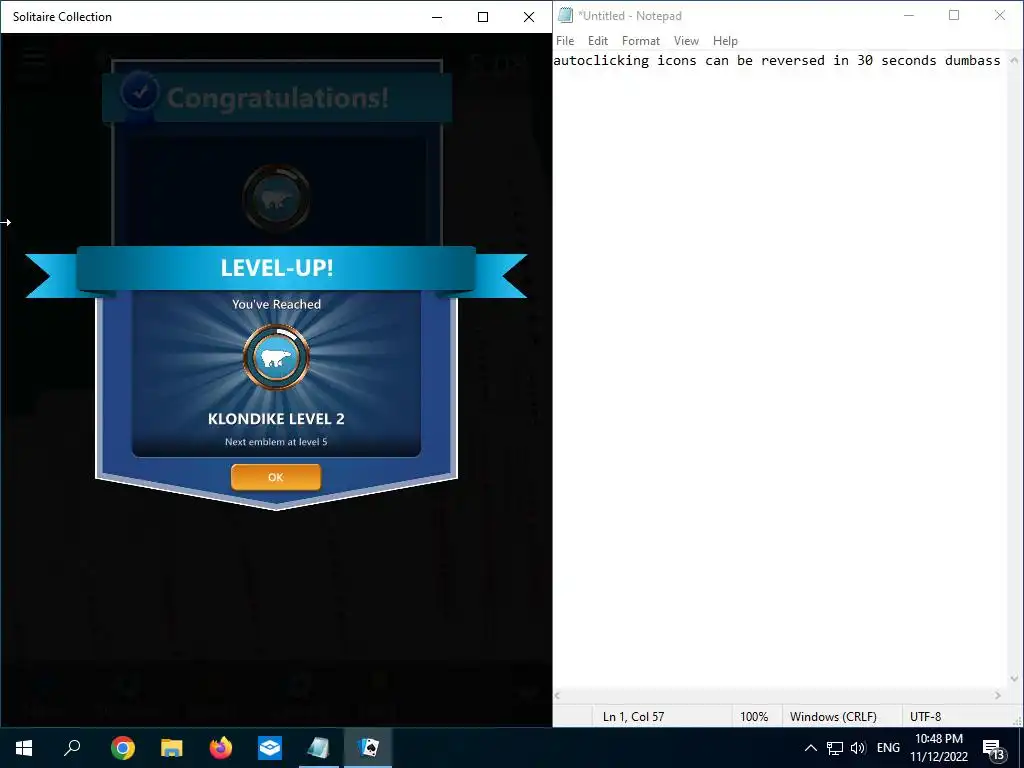This screenshot has width=1024, height=768.
Task: Launch Firefox from taskbar
Action: [x=221, y=748]
